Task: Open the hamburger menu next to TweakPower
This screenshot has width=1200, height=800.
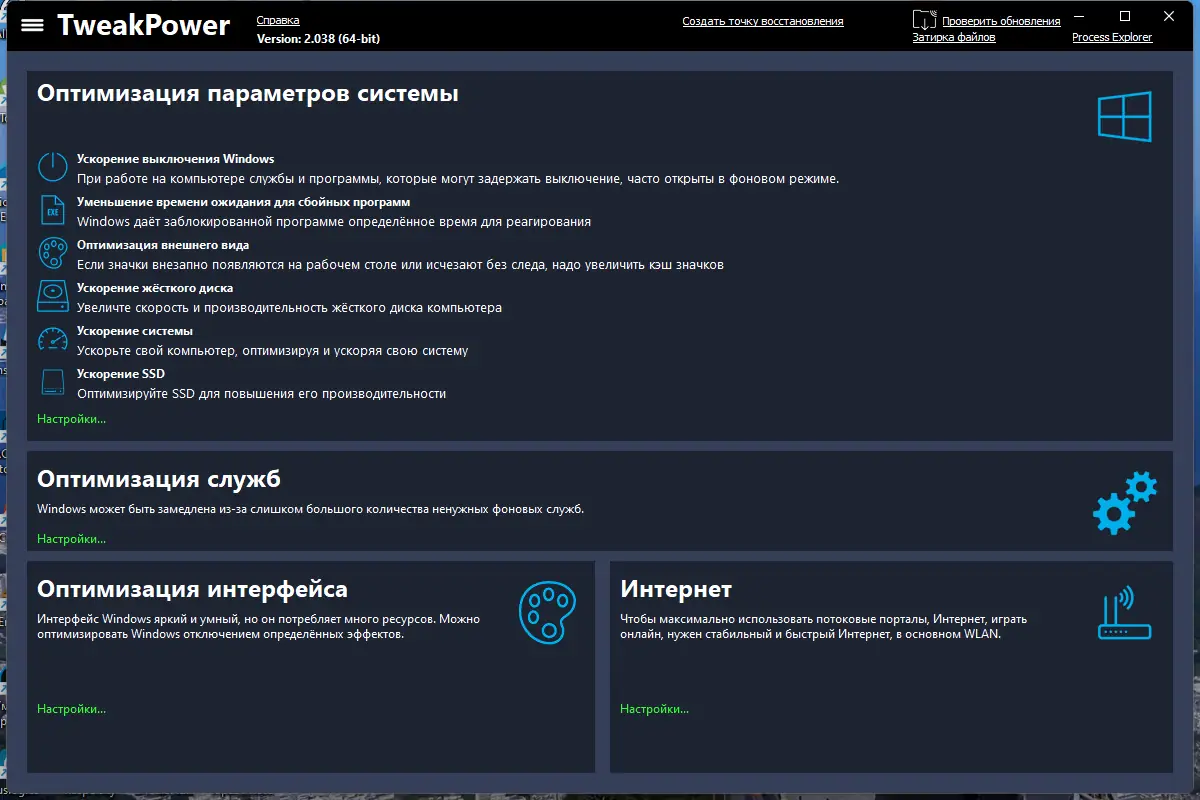Action: 32,25
